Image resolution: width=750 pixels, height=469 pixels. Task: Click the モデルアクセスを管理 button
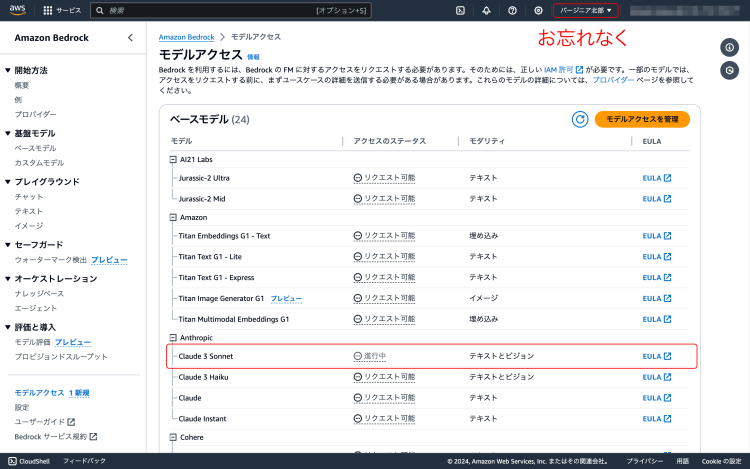point(642,119)
